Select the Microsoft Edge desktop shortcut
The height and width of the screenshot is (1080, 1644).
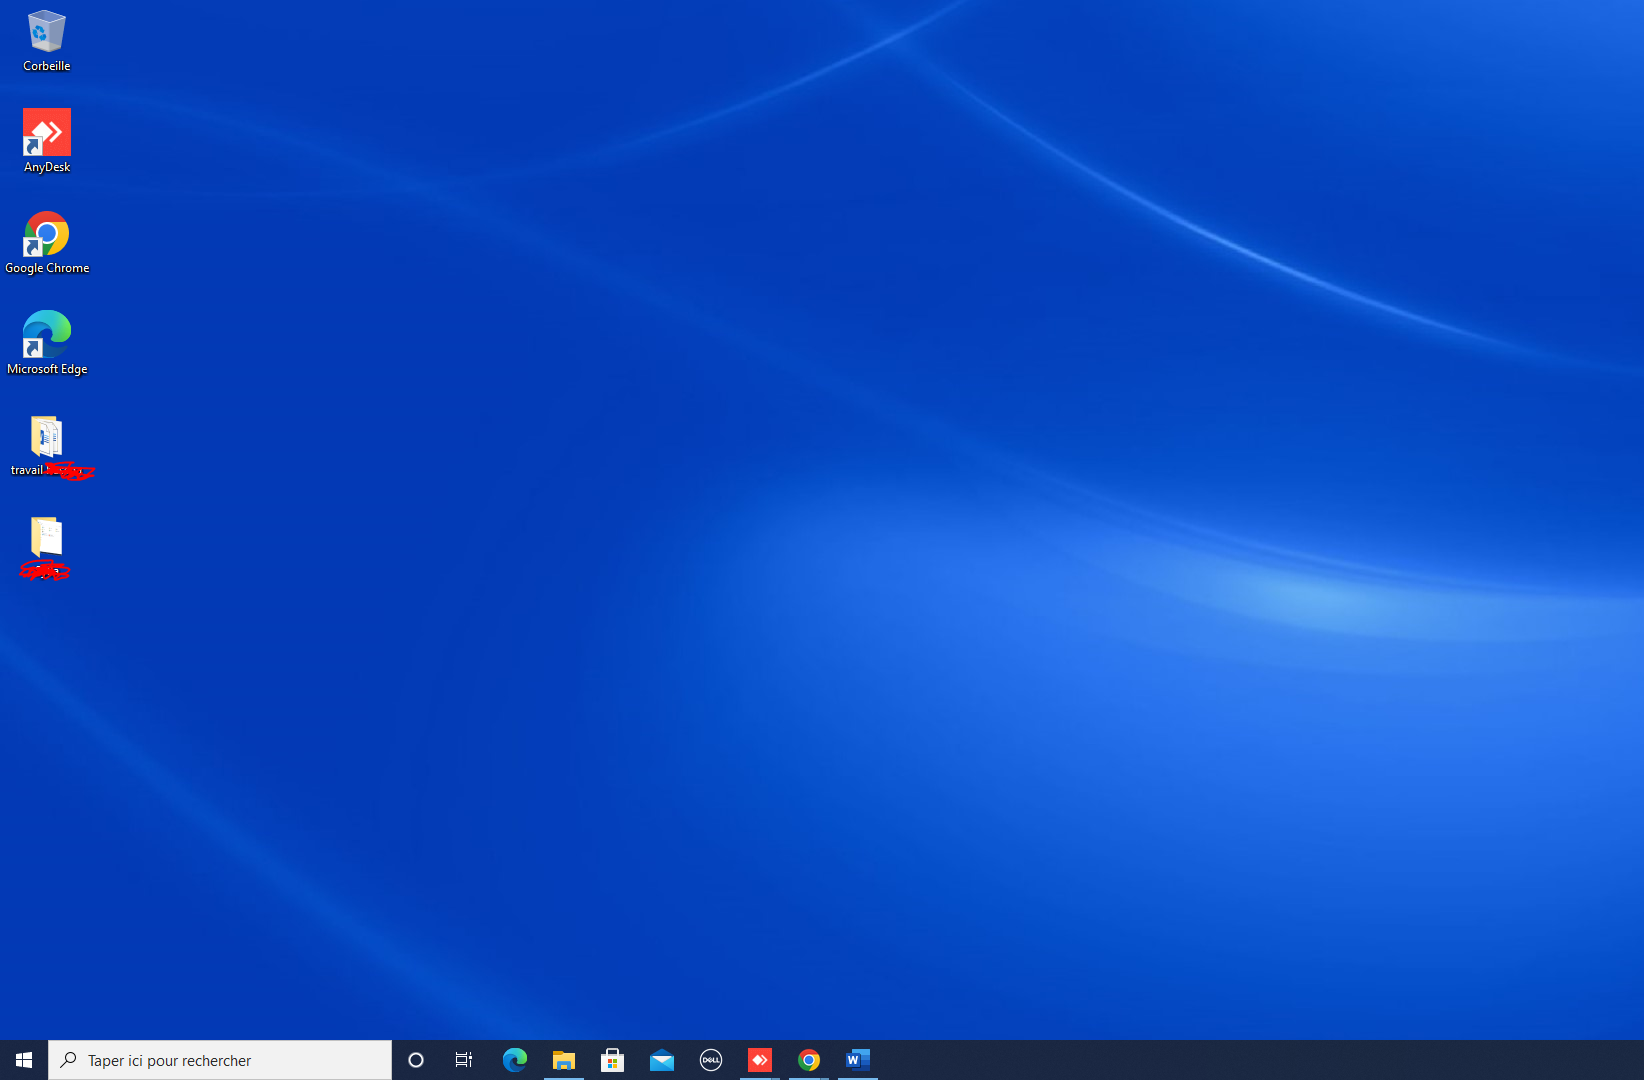click(46, 335)
